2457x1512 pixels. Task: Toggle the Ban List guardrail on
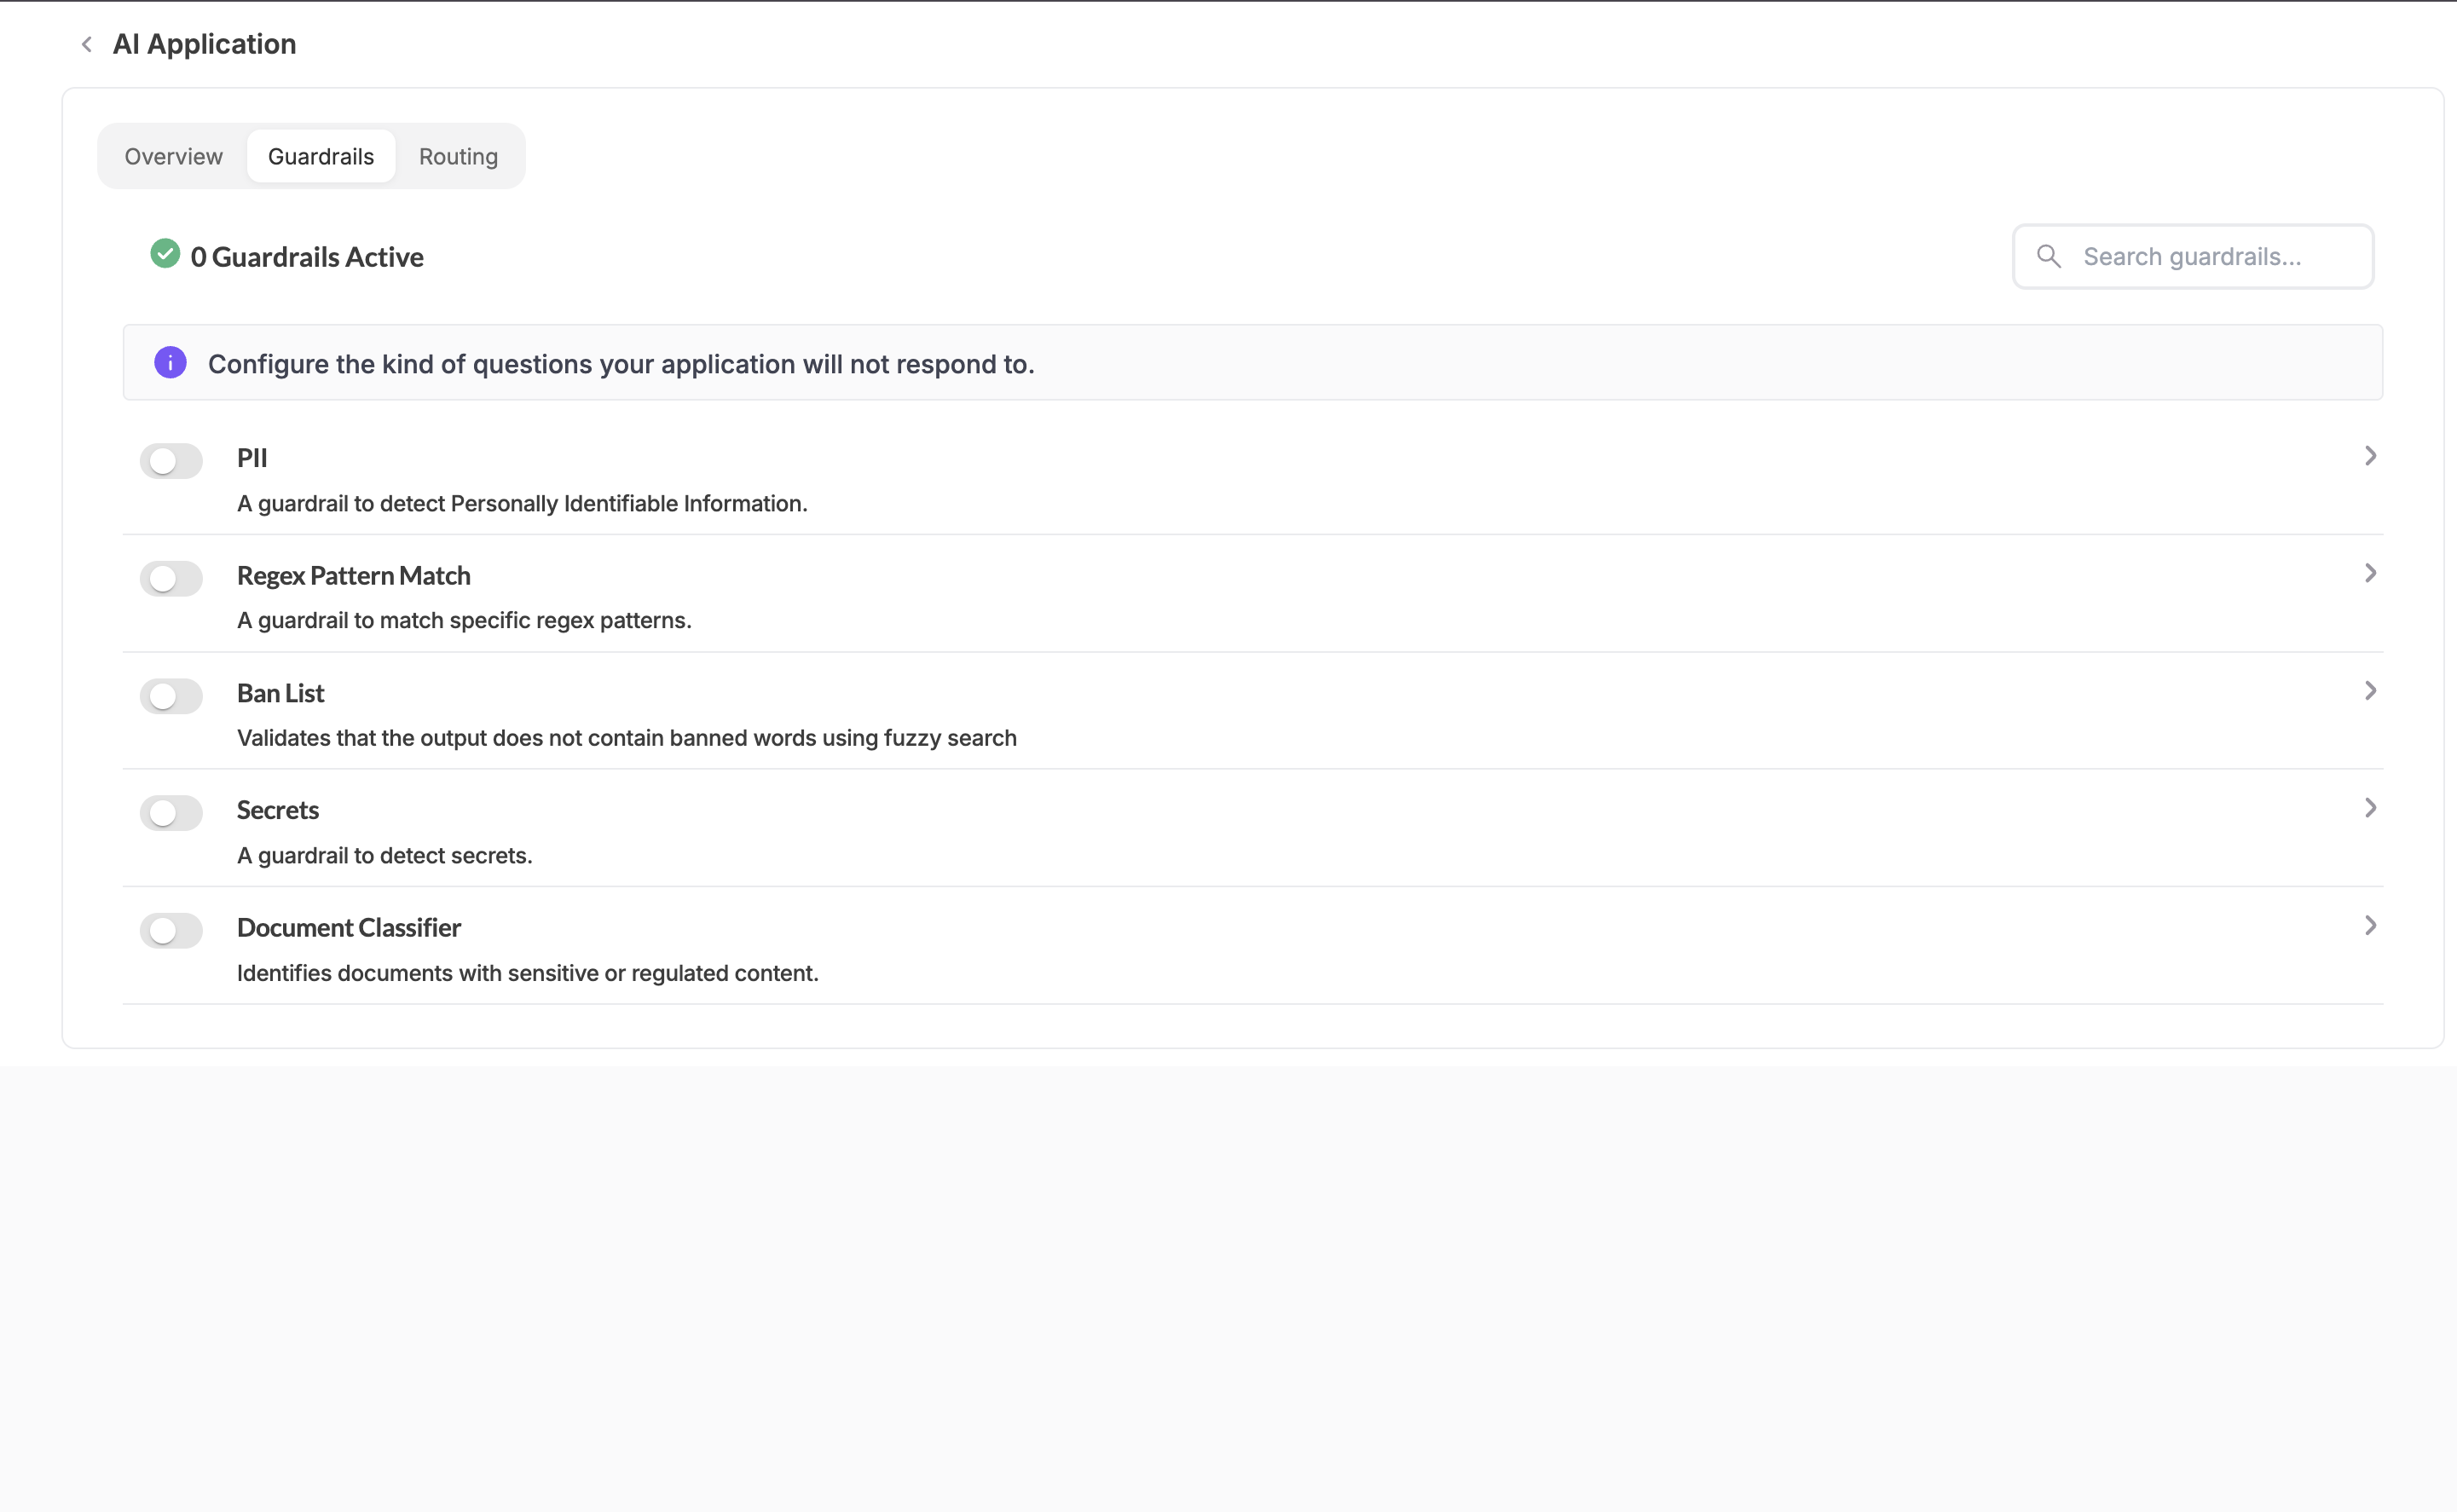[171, 696]
